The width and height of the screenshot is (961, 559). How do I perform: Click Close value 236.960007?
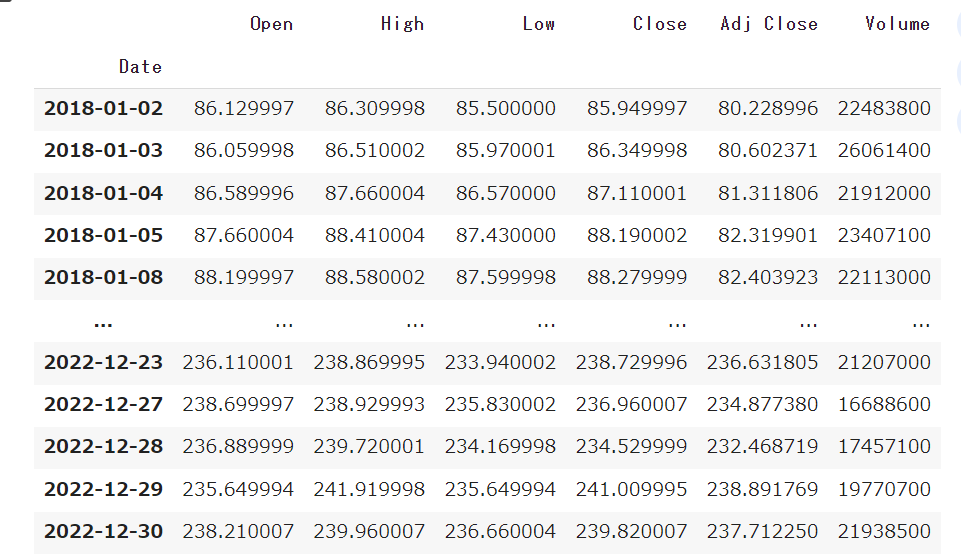(x=631, y=405)
